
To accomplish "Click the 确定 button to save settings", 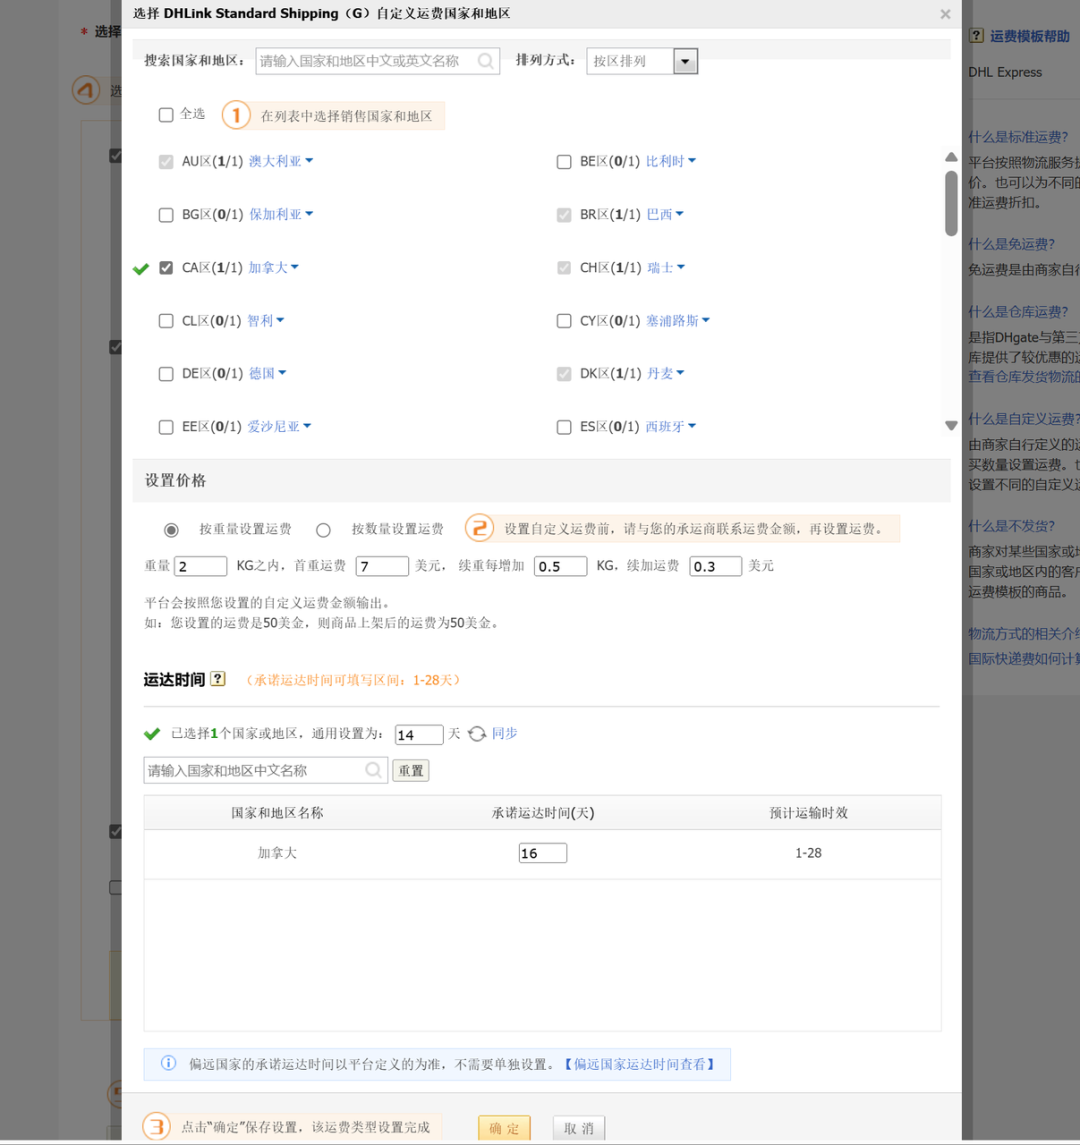I will click(504, 1127).
